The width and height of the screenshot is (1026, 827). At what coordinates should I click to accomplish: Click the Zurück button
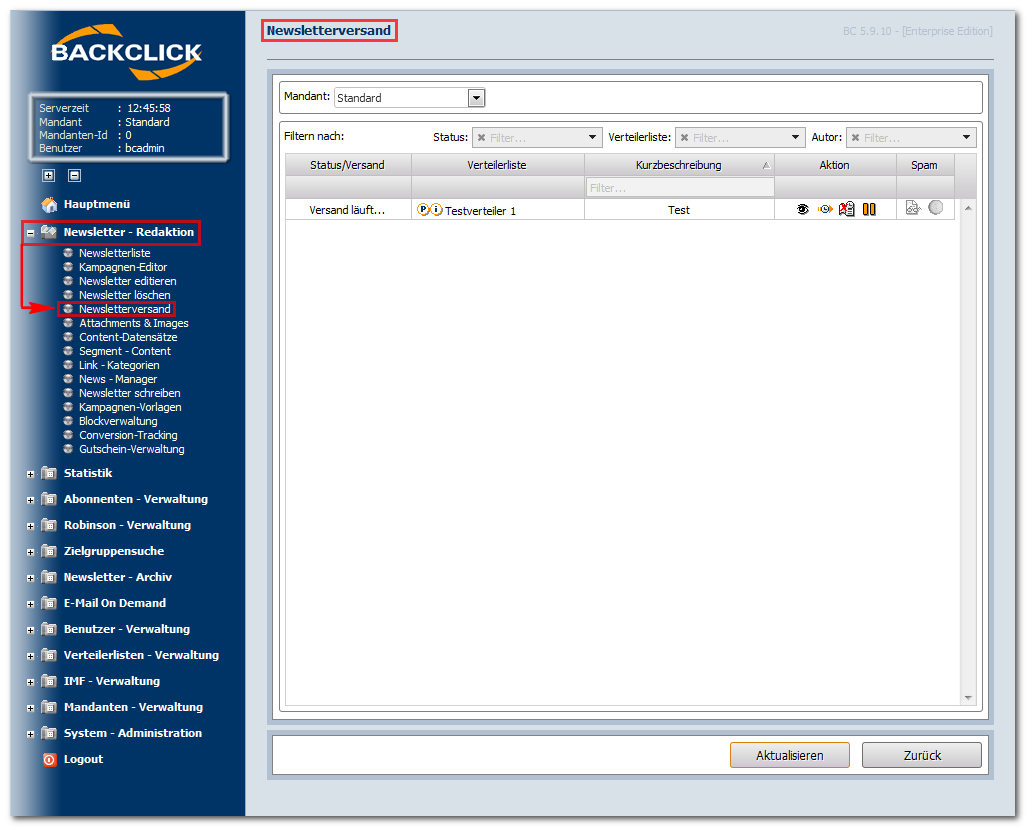922,755
